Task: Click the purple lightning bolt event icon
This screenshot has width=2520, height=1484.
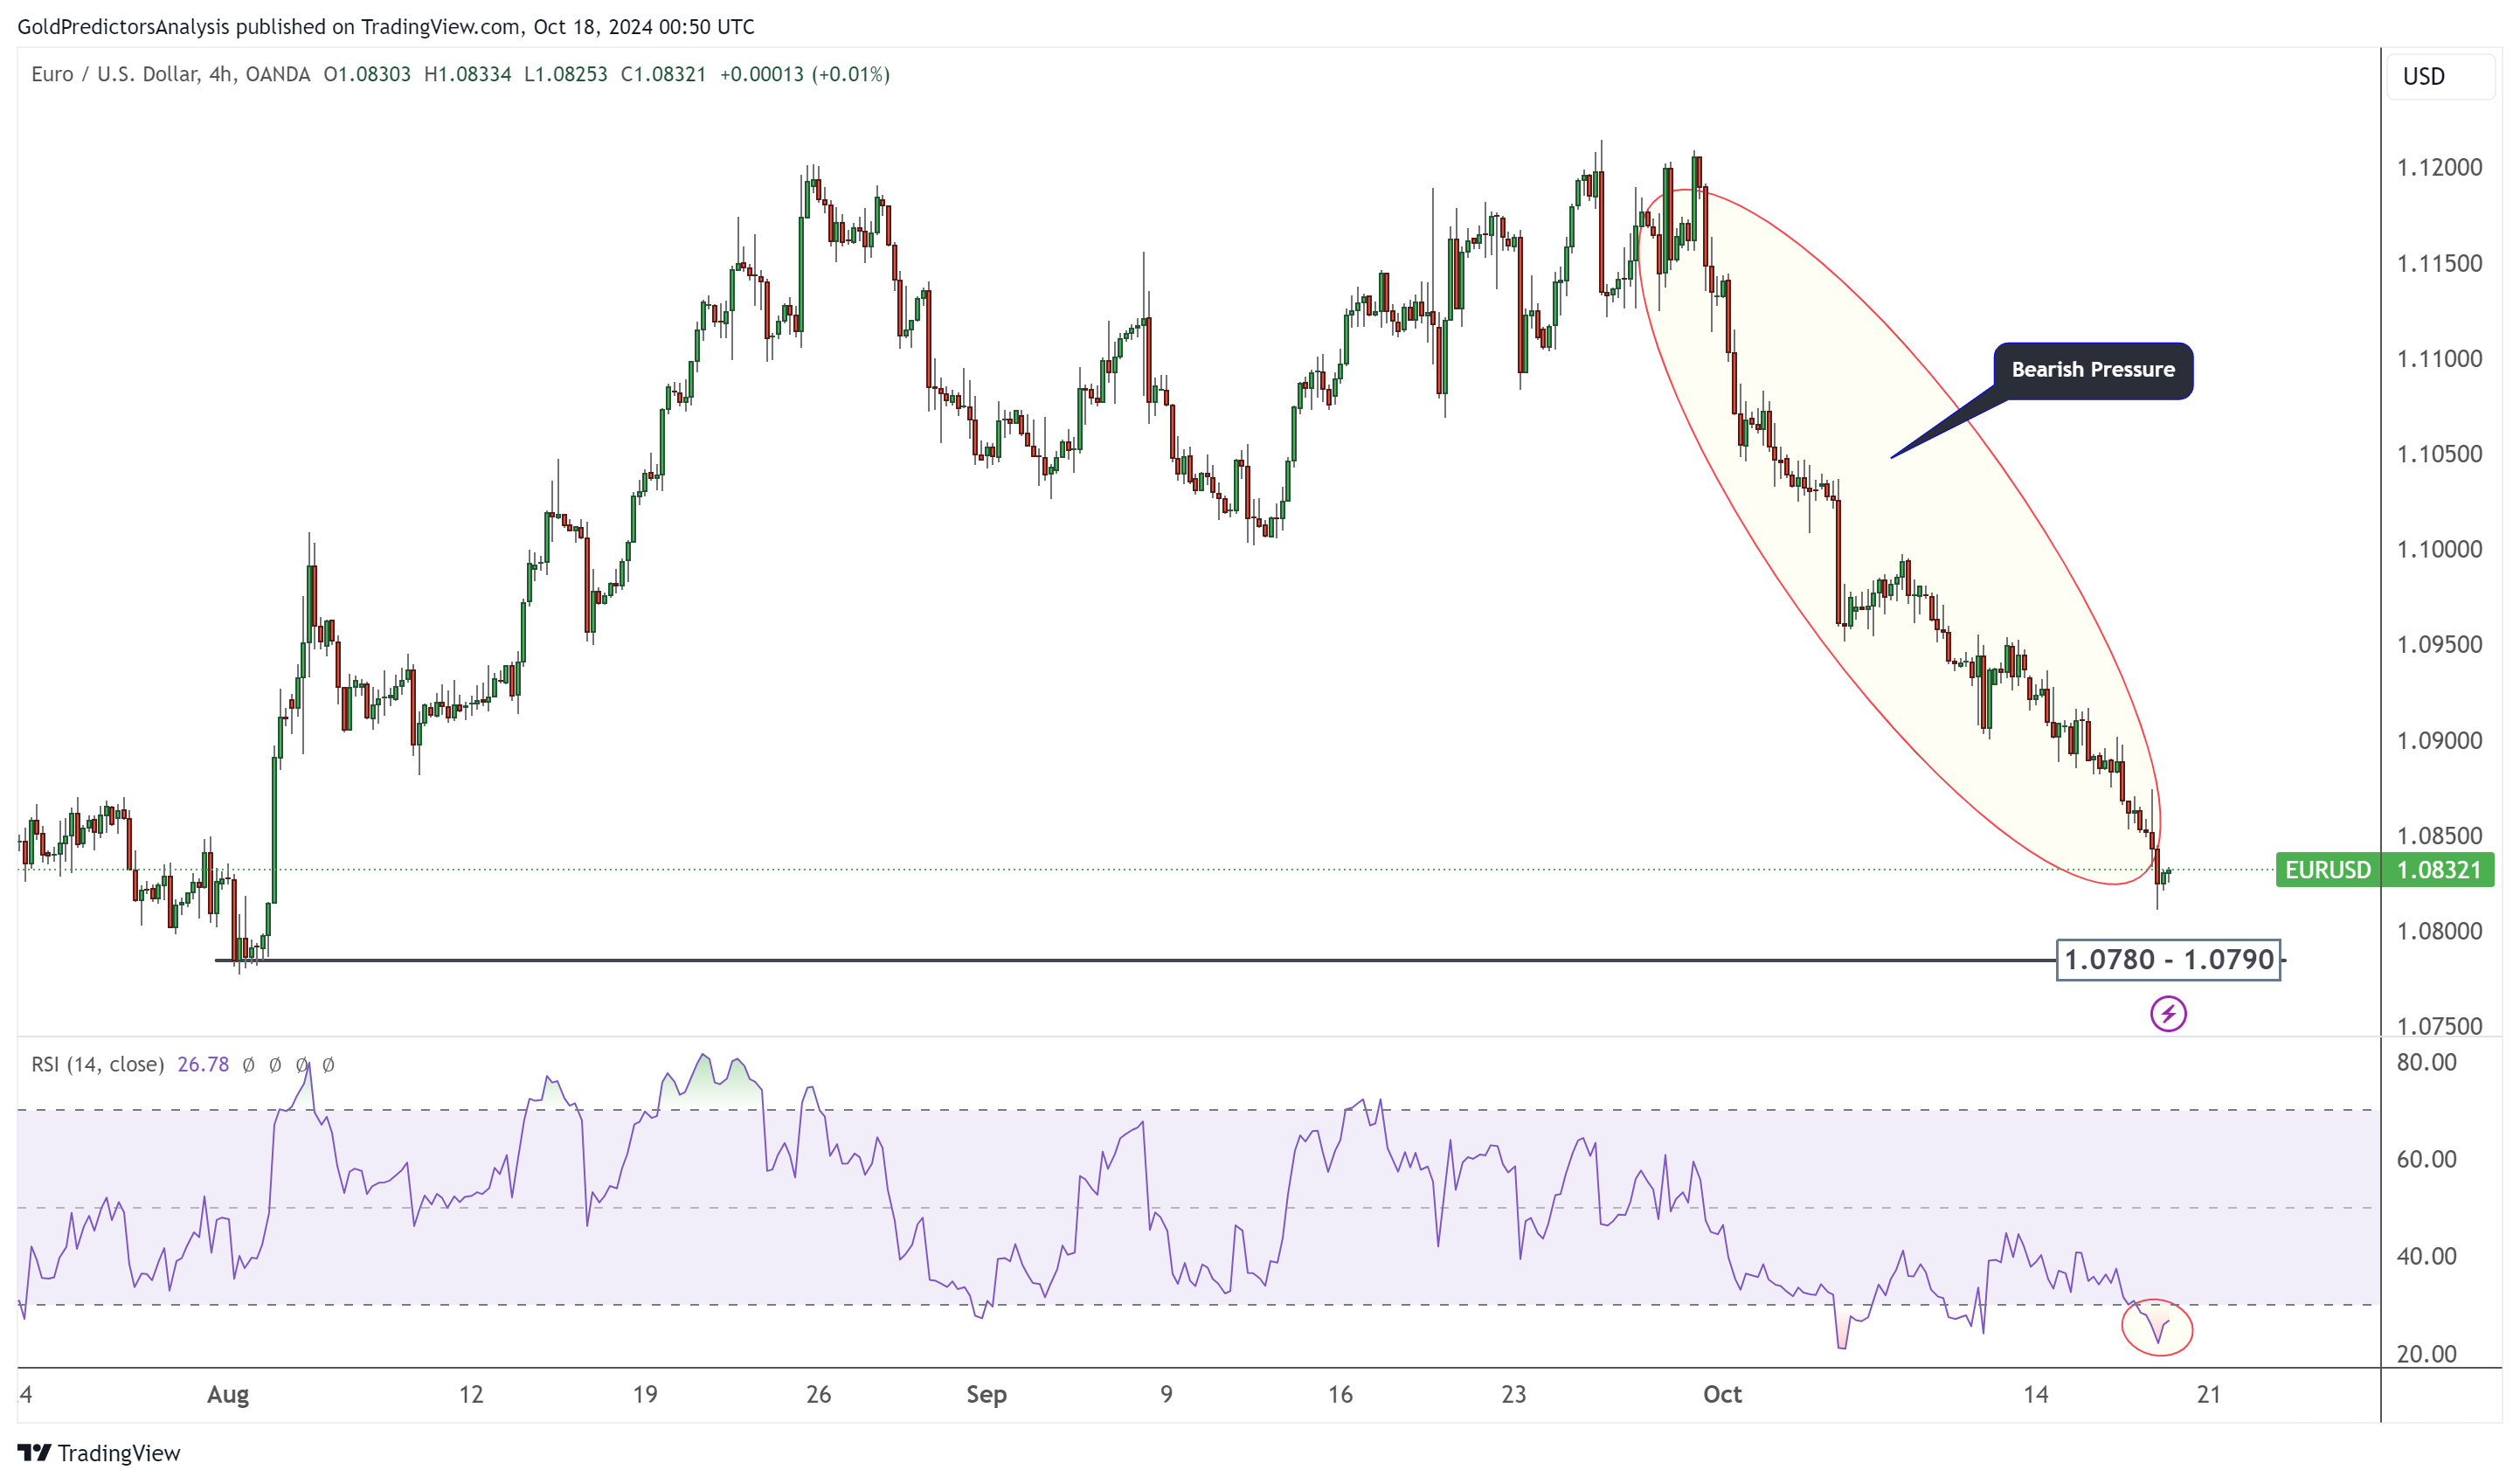Action: [x=2167, y=1014]
